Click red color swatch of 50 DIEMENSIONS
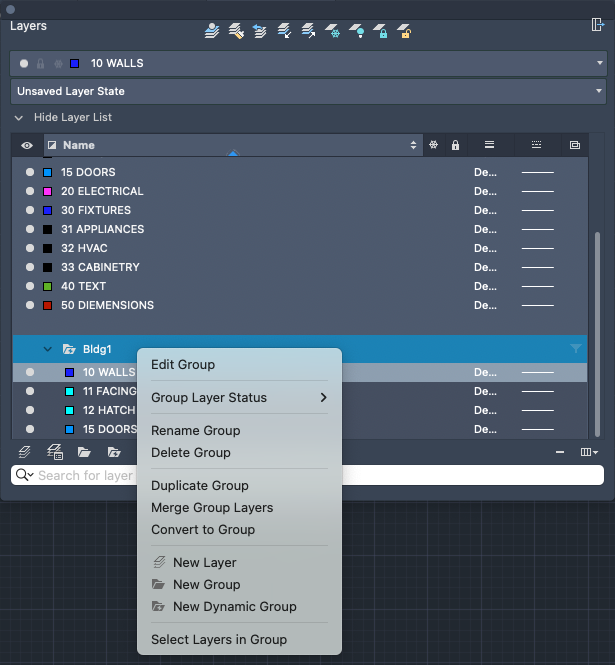Screen dimensions: 615x665 48,305
